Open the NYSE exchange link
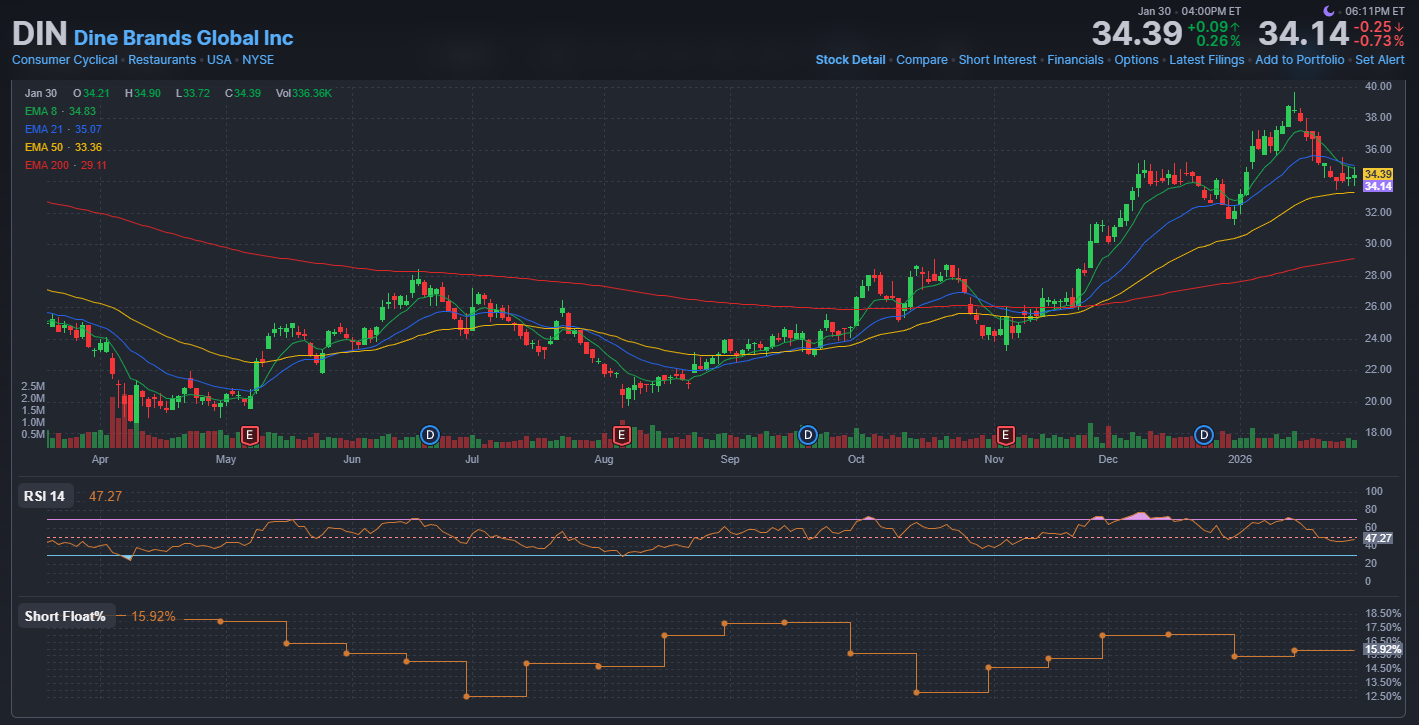Viewport: 1419px width, 725px height. (x=258, y=60)
